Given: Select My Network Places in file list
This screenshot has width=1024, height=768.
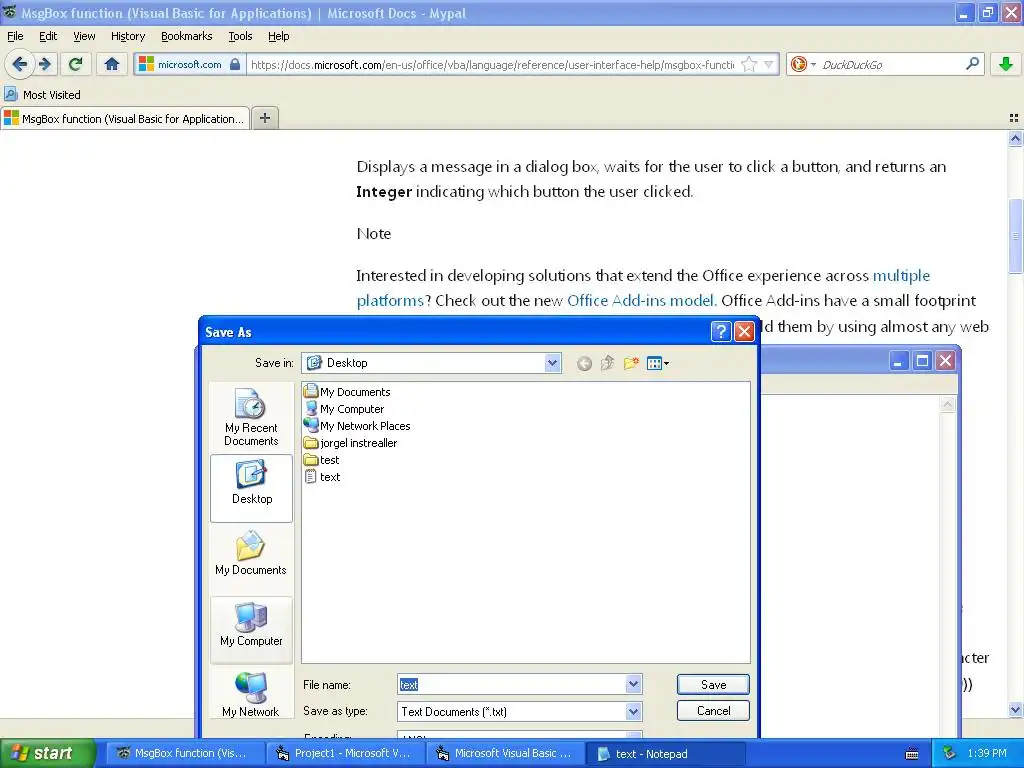Looking at the screenshot, I should [x=357, y=426].
